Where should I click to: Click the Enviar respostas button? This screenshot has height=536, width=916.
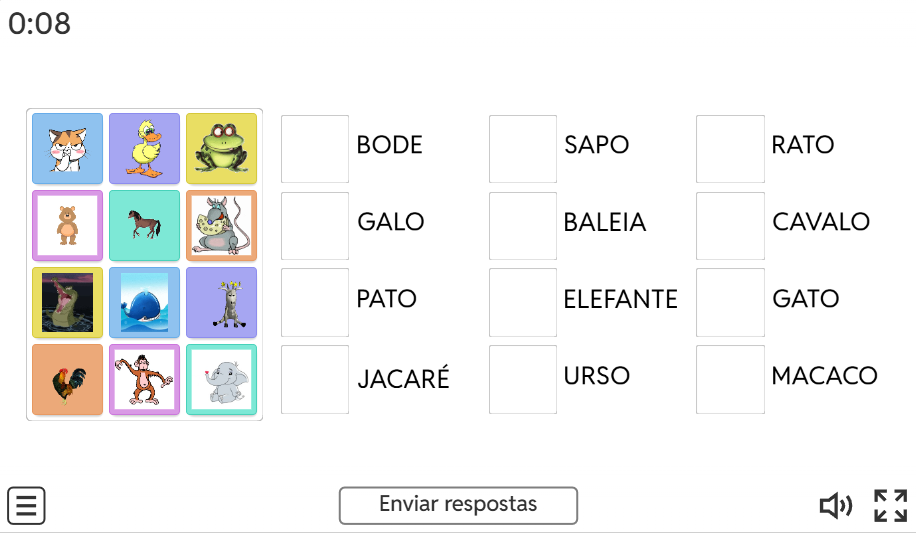458,505
